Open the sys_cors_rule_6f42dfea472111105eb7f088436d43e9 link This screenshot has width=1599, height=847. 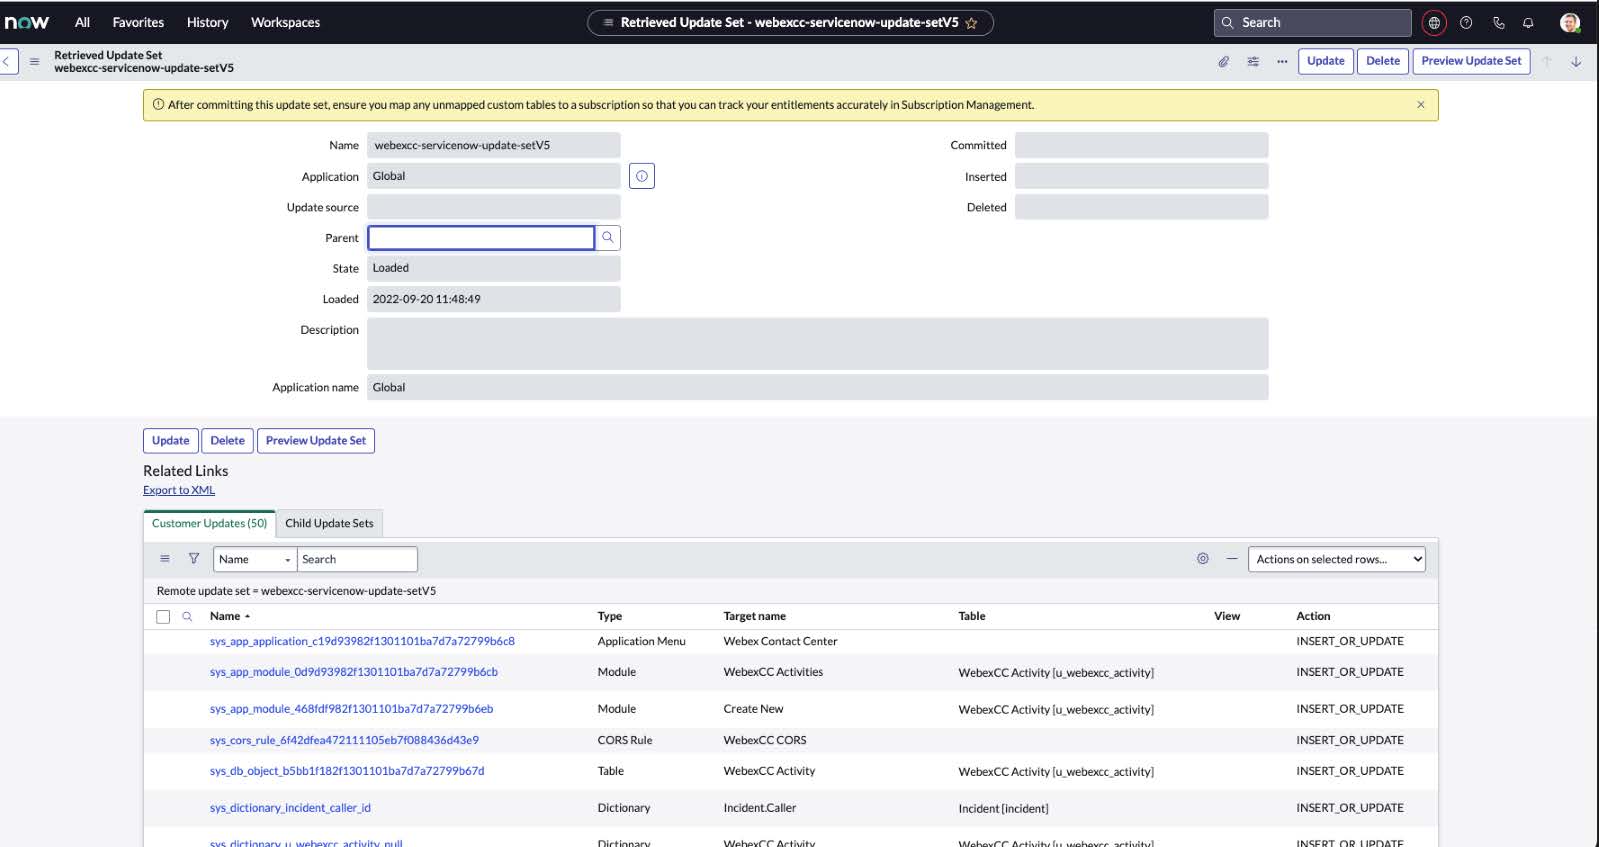click(x=344, y=740)
